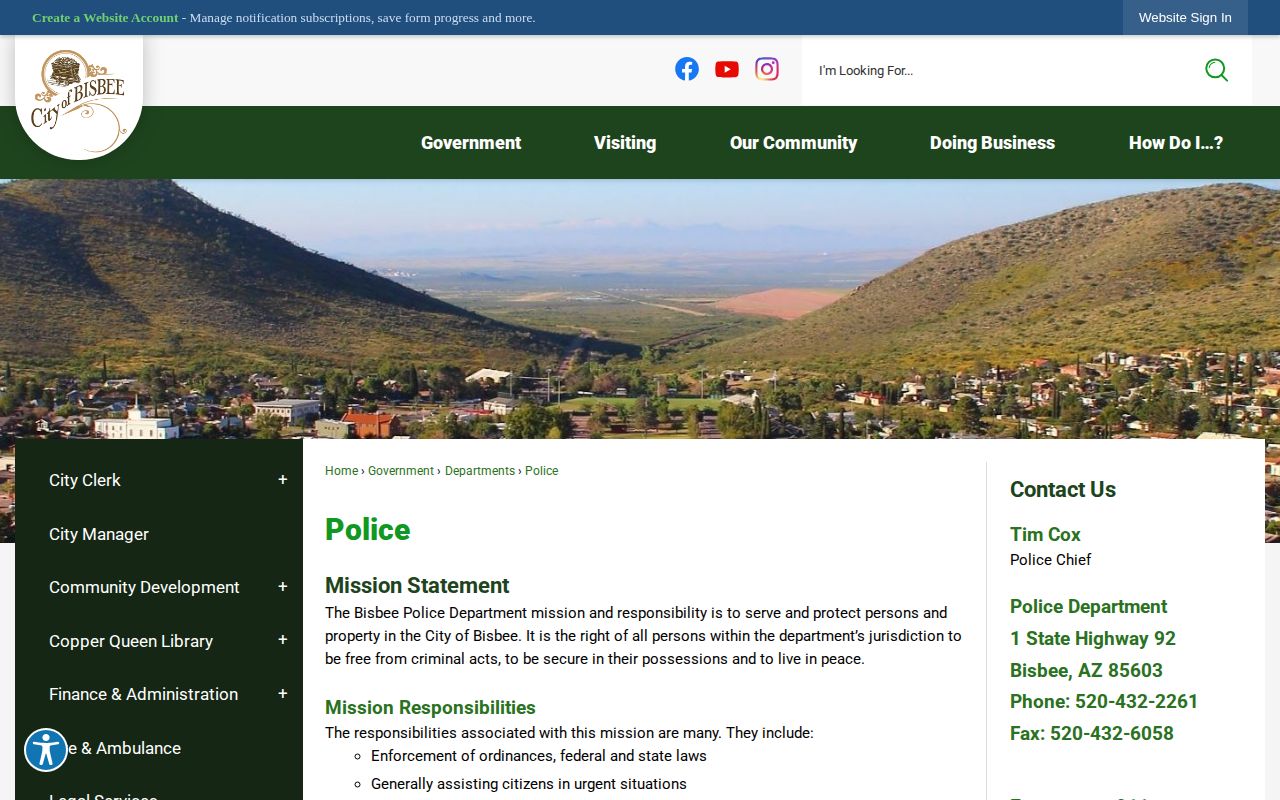The width and height of the screenshot is (1280, 800).
Task: Click the Police Chief title text
Action: pyautogui.click(x=1050, y=560)
